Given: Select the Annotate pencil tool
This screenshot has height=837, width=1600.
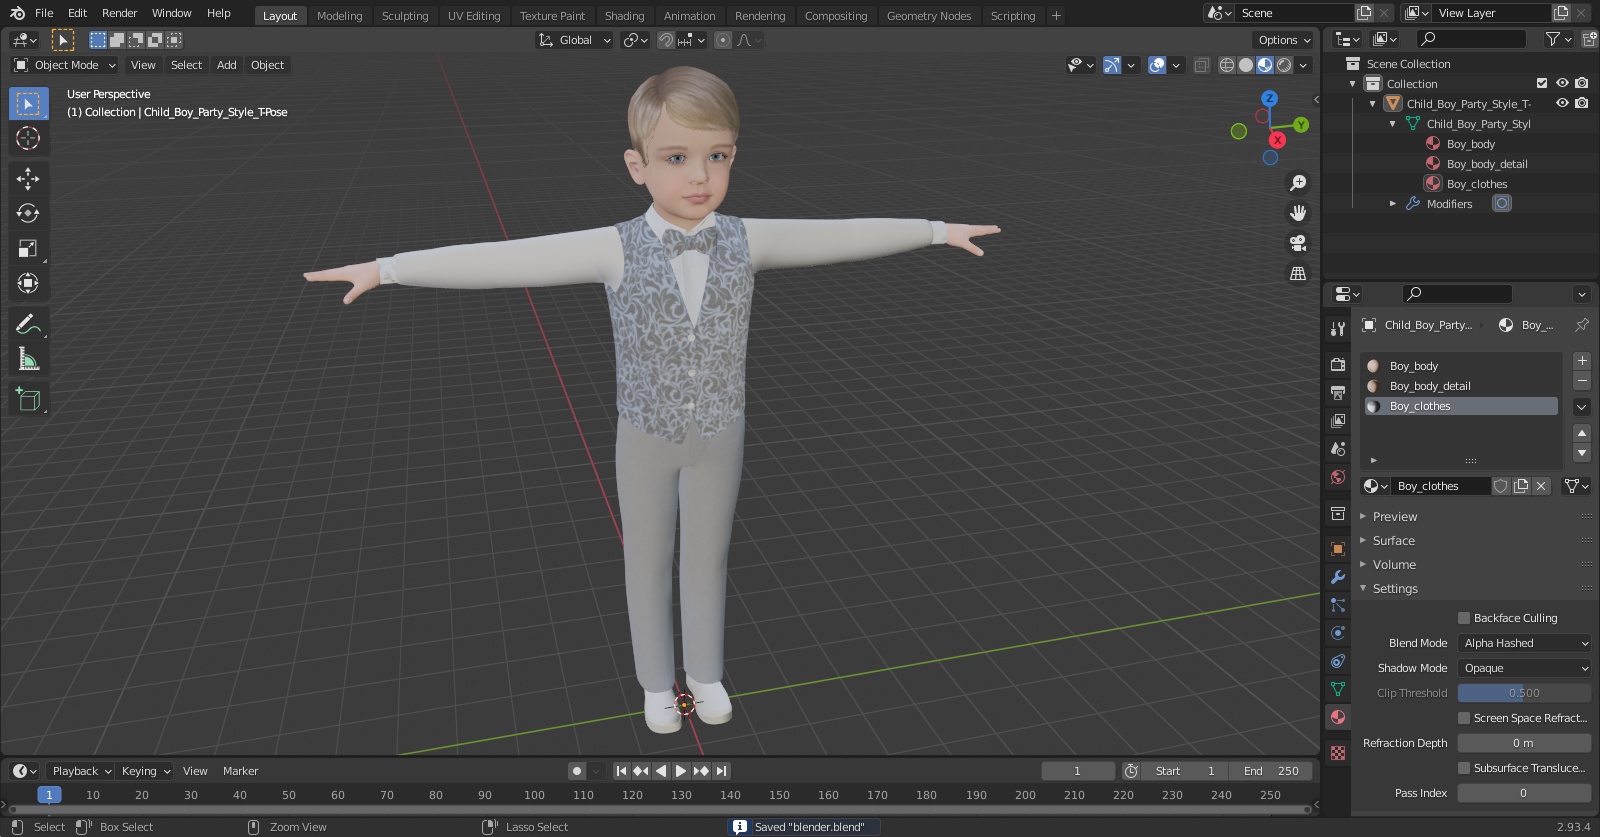Looking at the screenshot, I should point(28,323).
